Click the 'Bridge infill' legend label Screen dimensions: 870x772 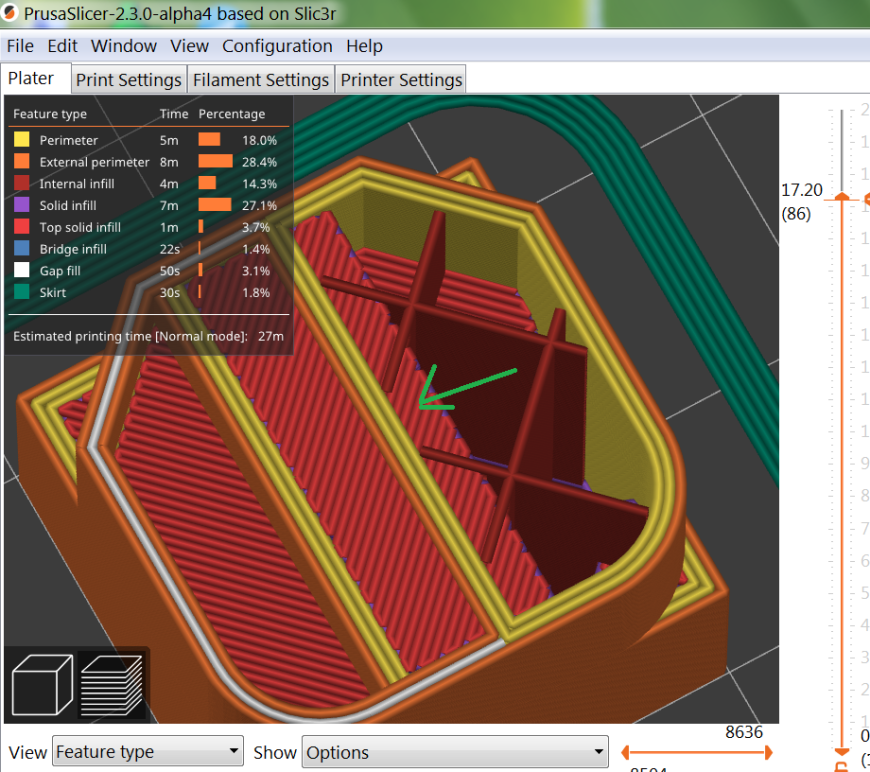(73, 249)
